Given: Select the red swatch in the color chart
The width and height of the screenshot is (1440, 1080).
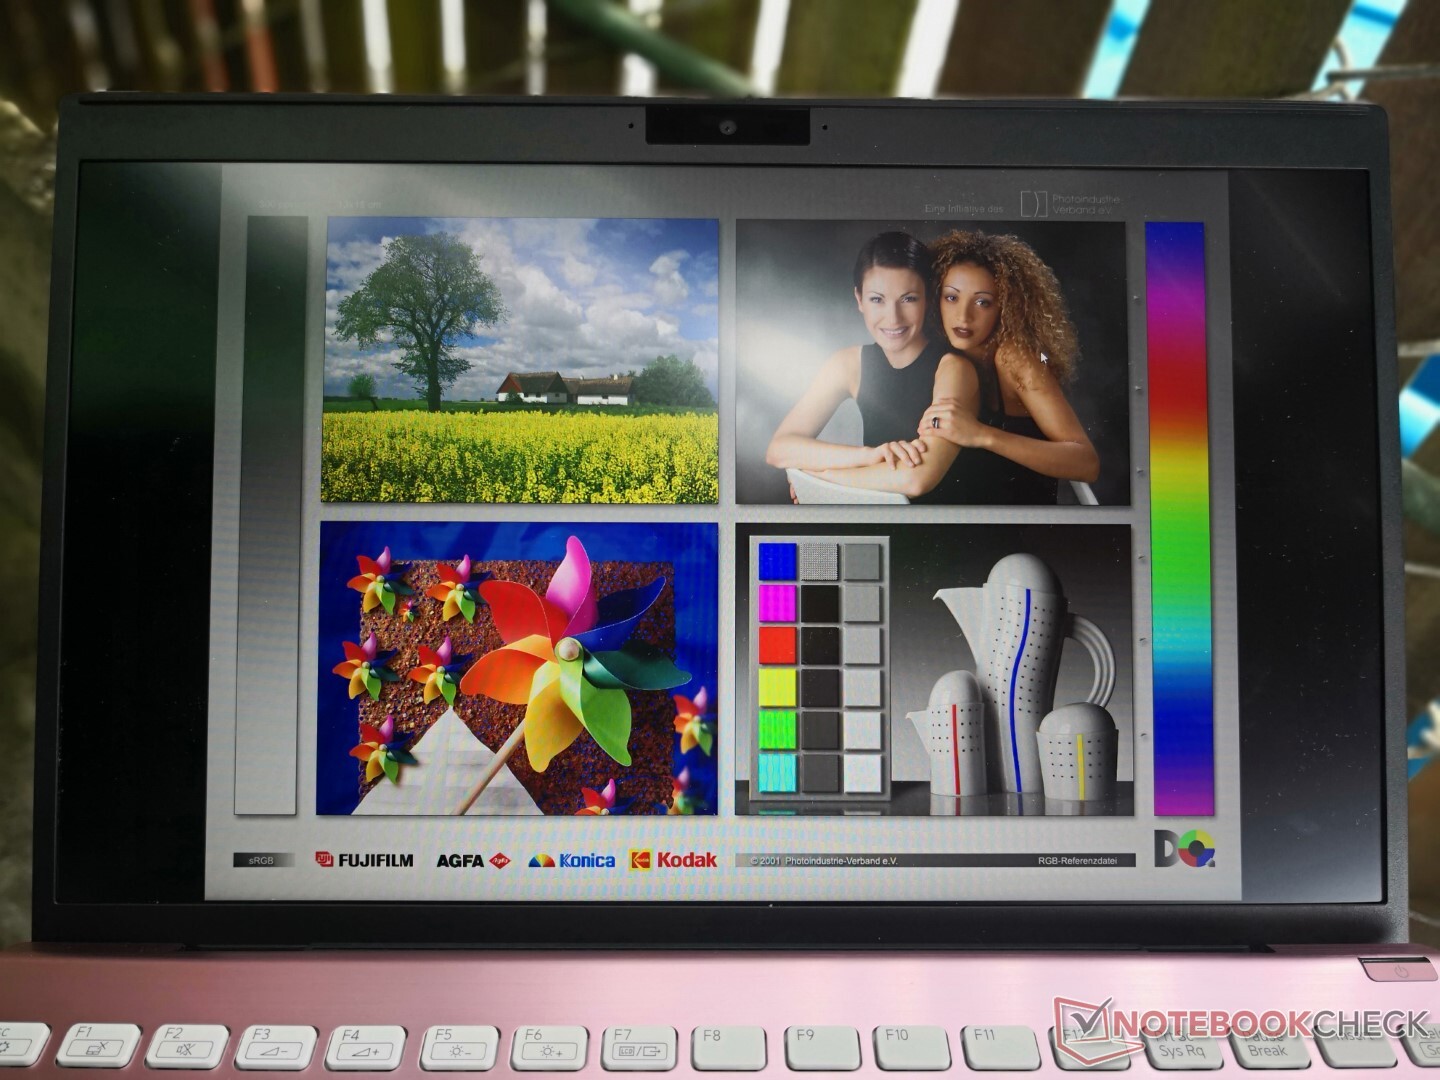Looking at the screenshot, I should (x=777, y=645).
